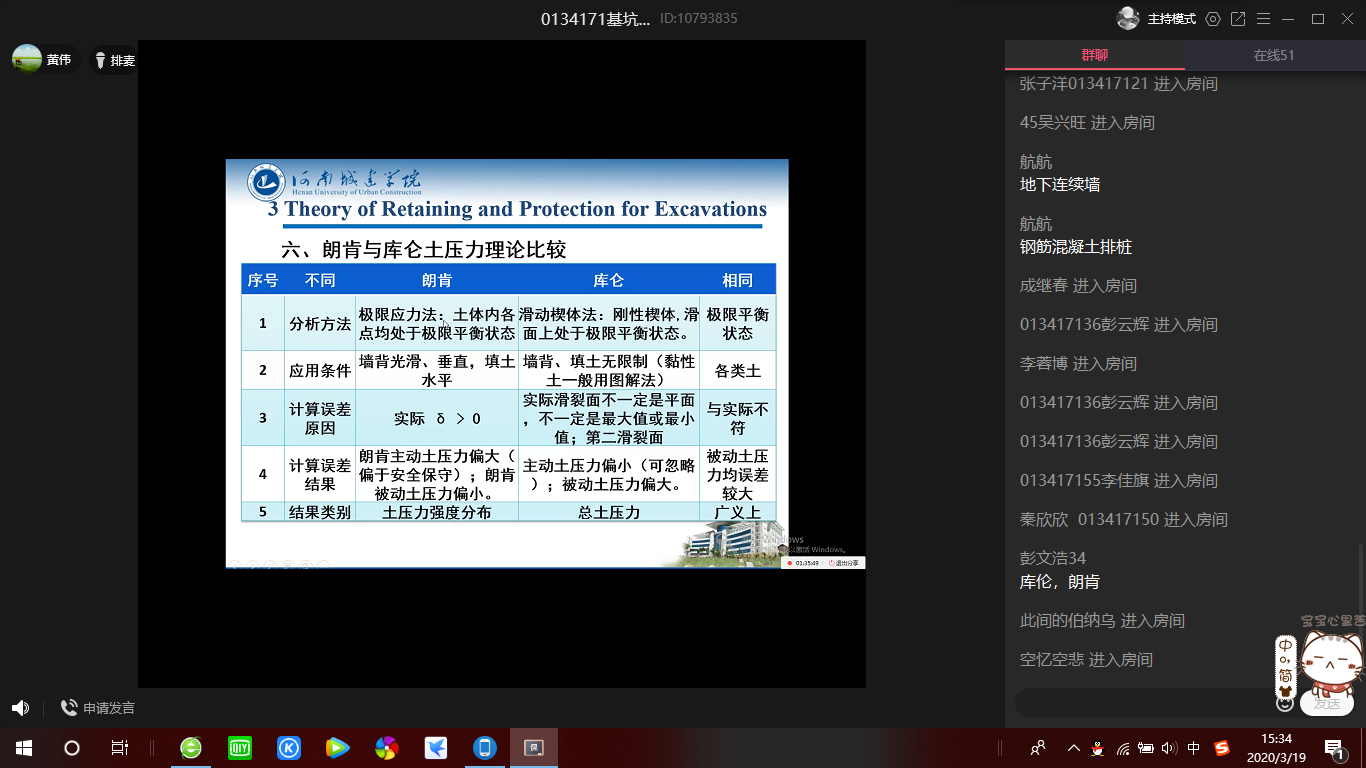This screenshot has height=768, width=1366.
Task: Open Kugou music icon in taskbar
Action: click(289, 748)
